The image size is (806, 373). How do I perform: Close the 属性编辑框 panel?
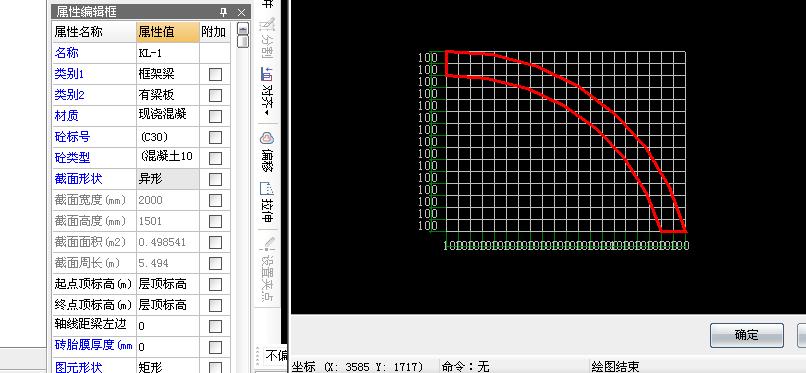click(242, 12)
